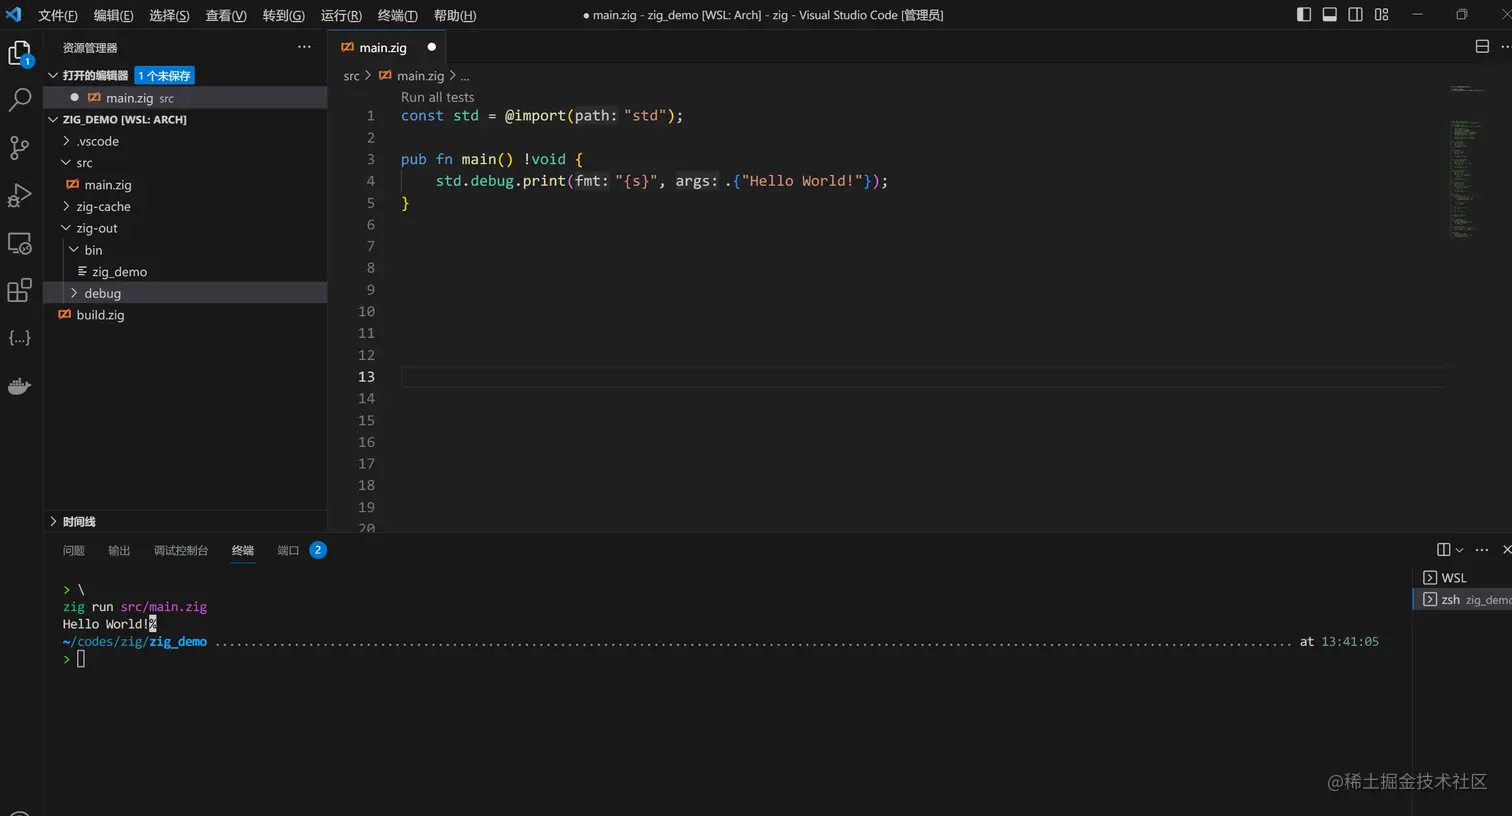This screenshot has width=1512, height=816.
Task: Collapse the src folder
Action: (66, 163)
